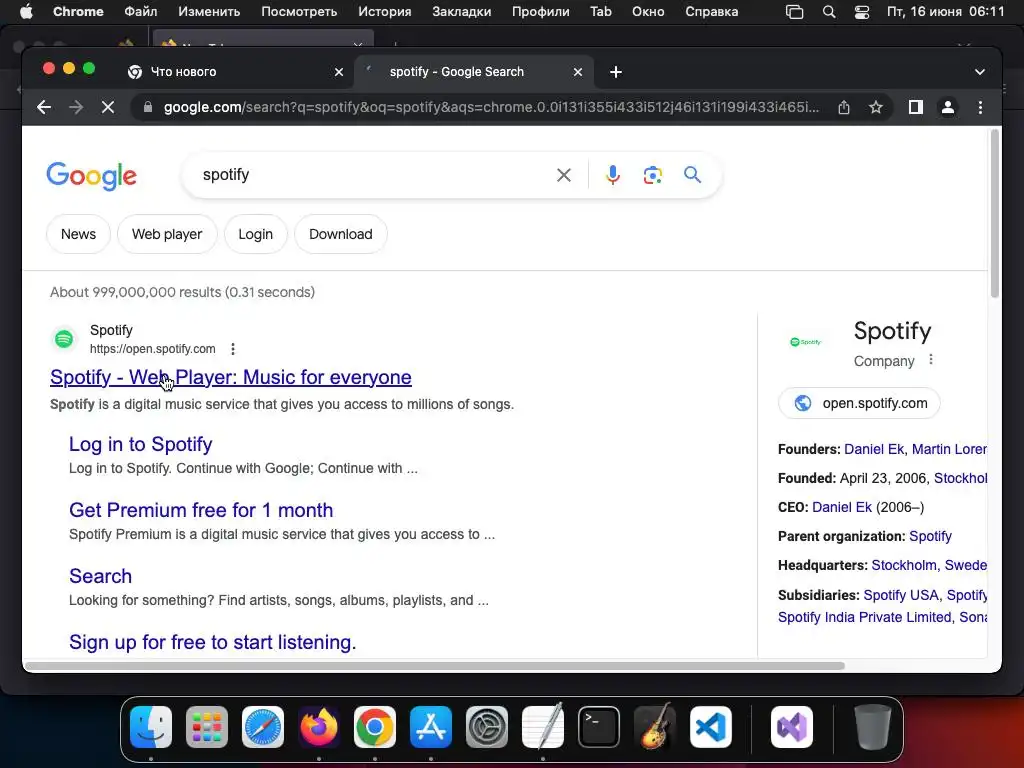1024x768 pixels.
Task: Open the more options dots beside open.spotify.com URL
Action: 233,349
